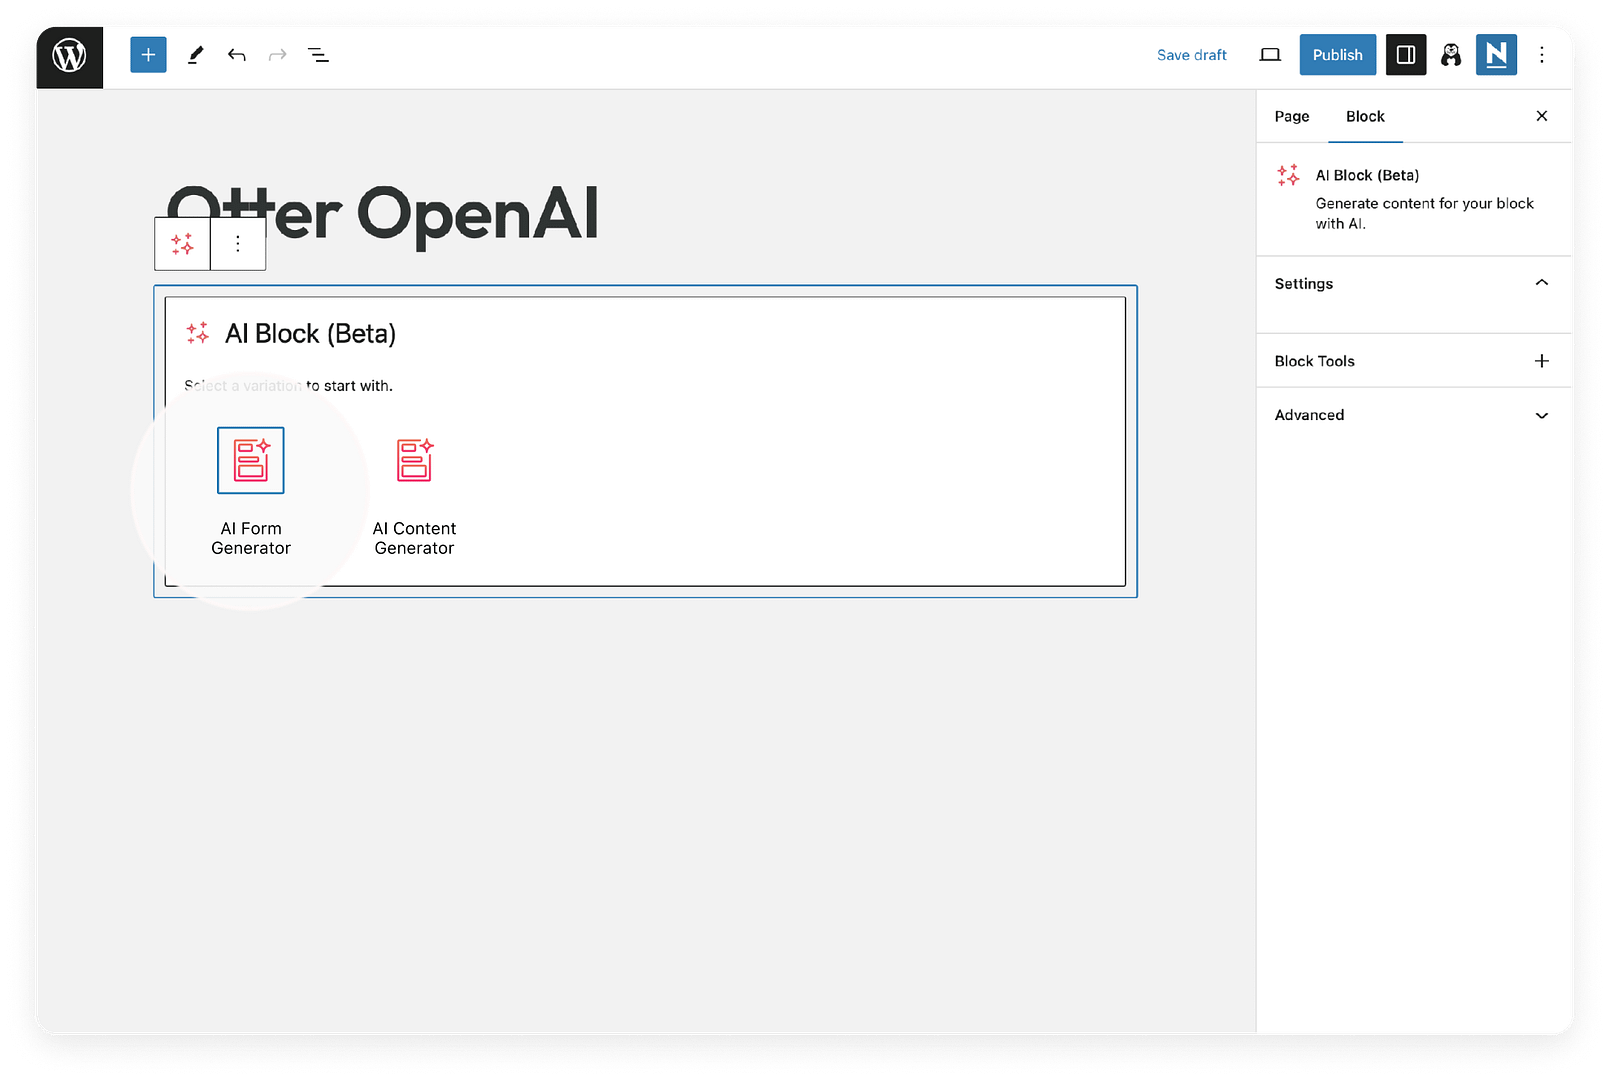Click the laptop preview icon
Image resolution: width=1609 pixels, height=1080 pixels.
[1270, 55]
